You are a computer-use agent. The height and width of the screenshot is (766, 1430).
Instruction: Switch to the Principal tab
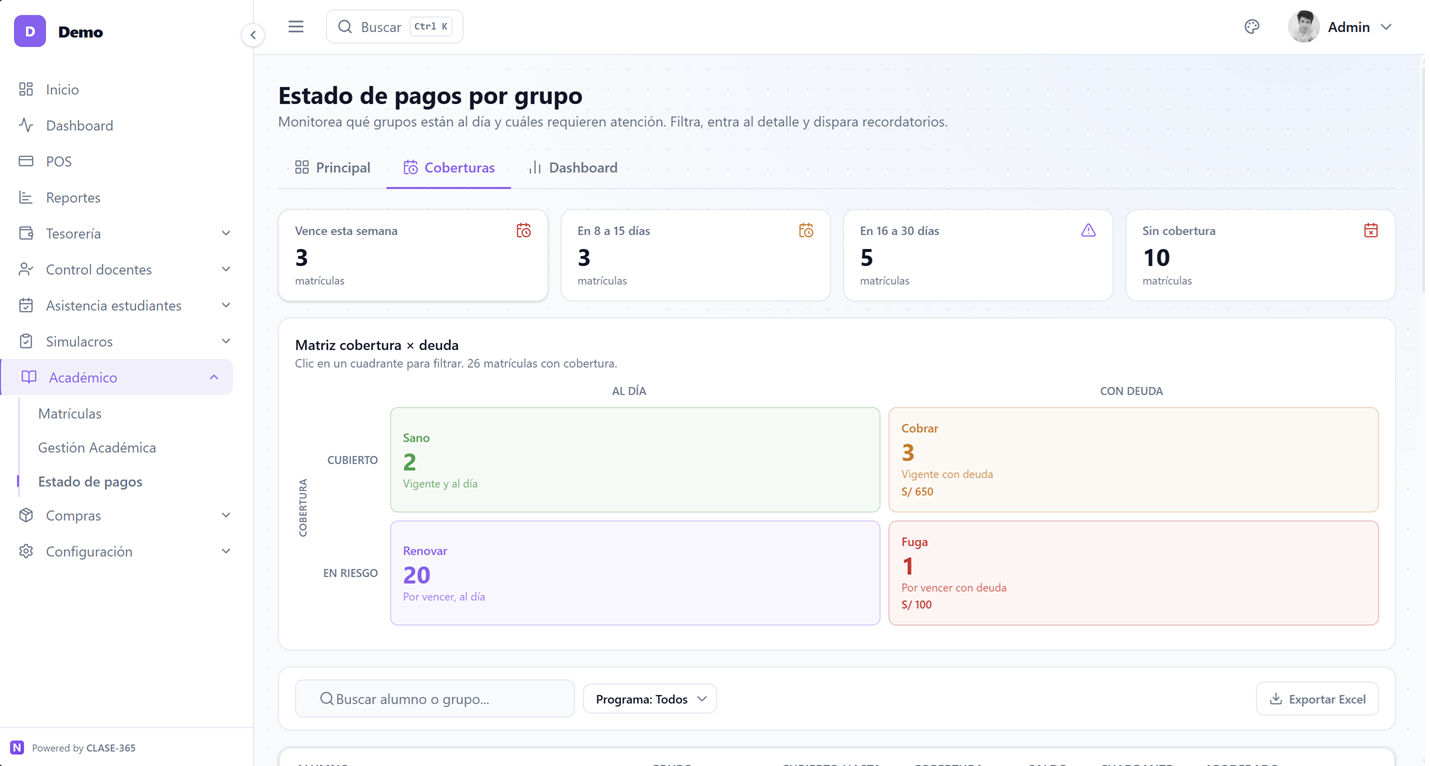coord(332,168)
